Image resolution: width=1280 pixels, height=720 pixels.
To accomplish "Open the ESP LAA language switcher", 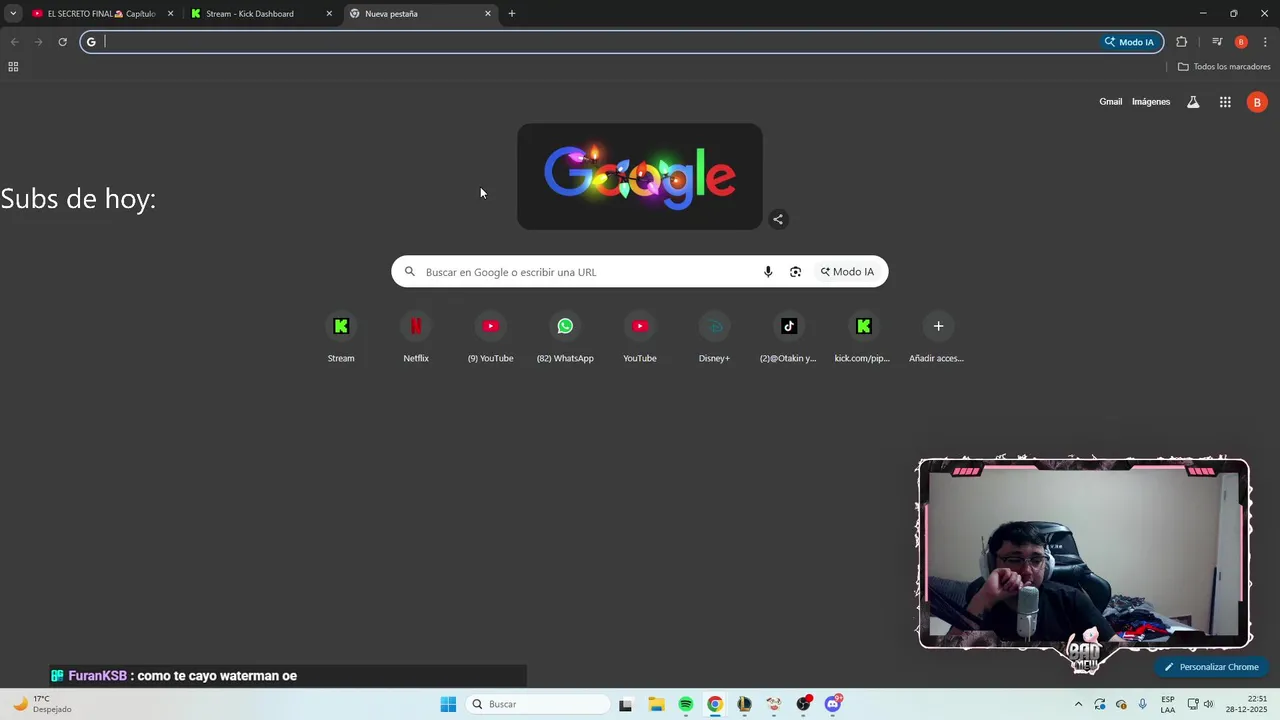I will coord(1168,704).
